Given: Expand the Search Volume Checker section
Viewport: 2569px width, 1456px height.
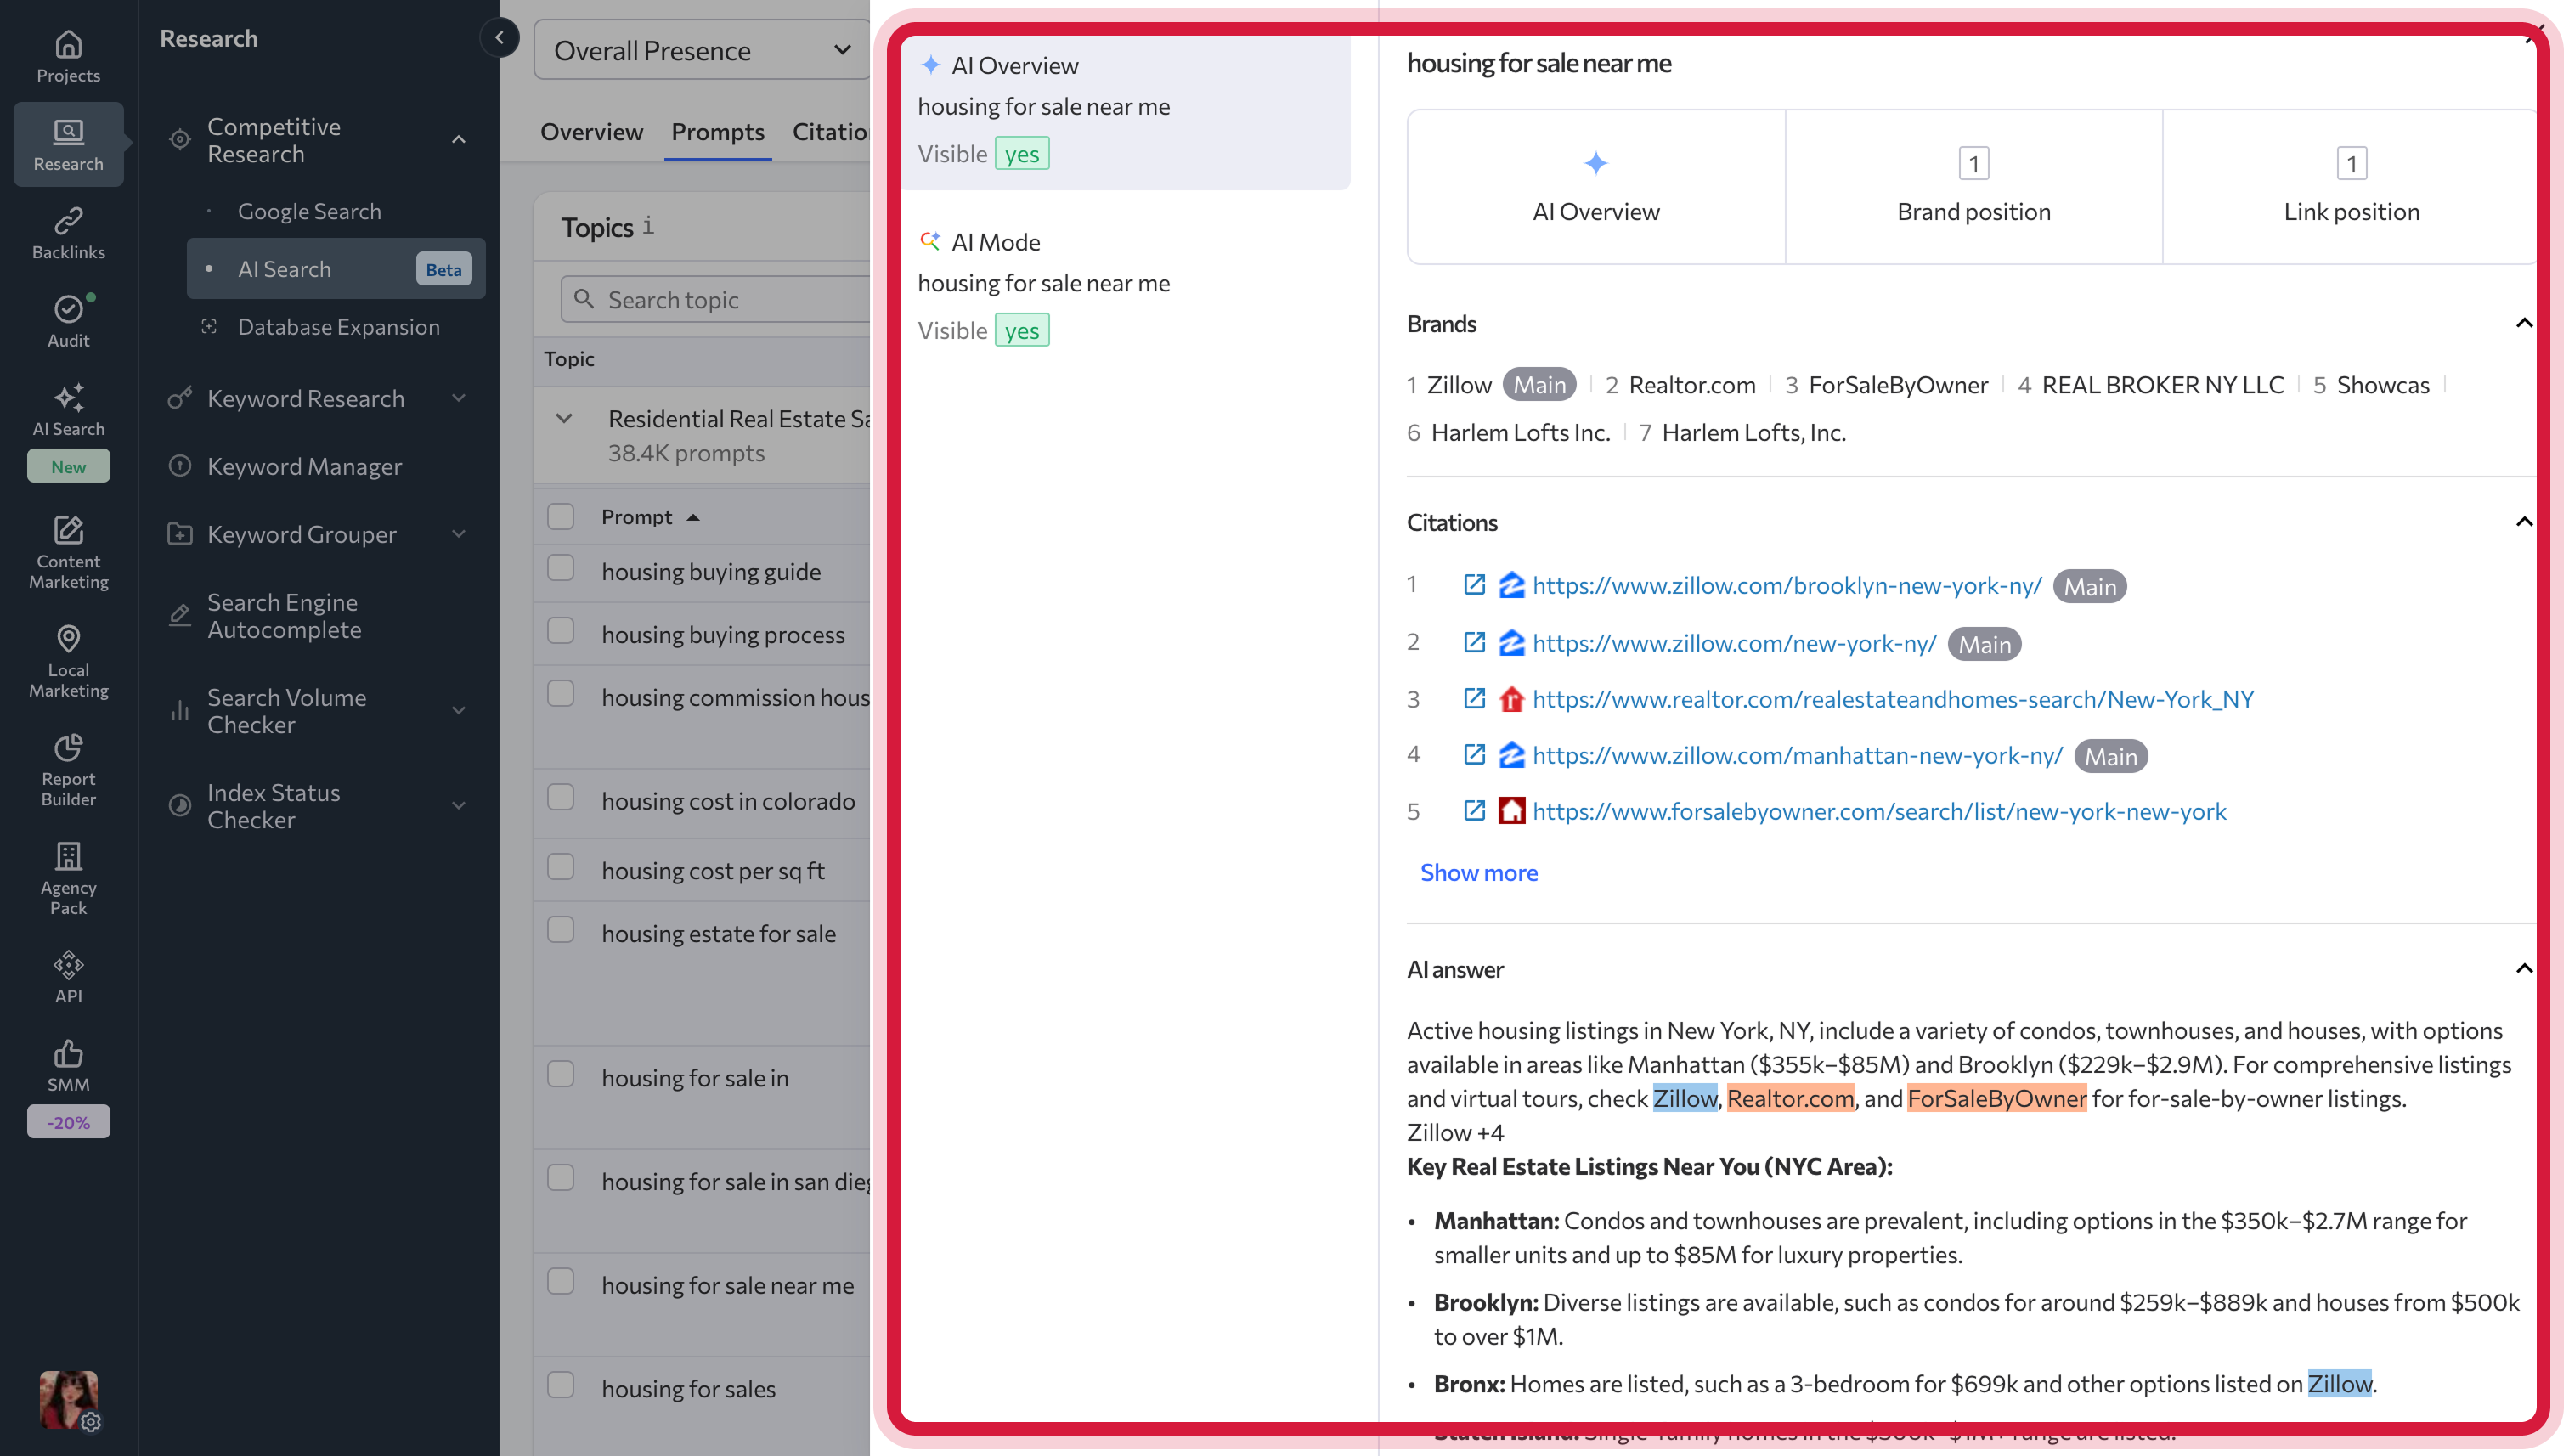Looking at the screenshot, I should (x=459, y=711).
